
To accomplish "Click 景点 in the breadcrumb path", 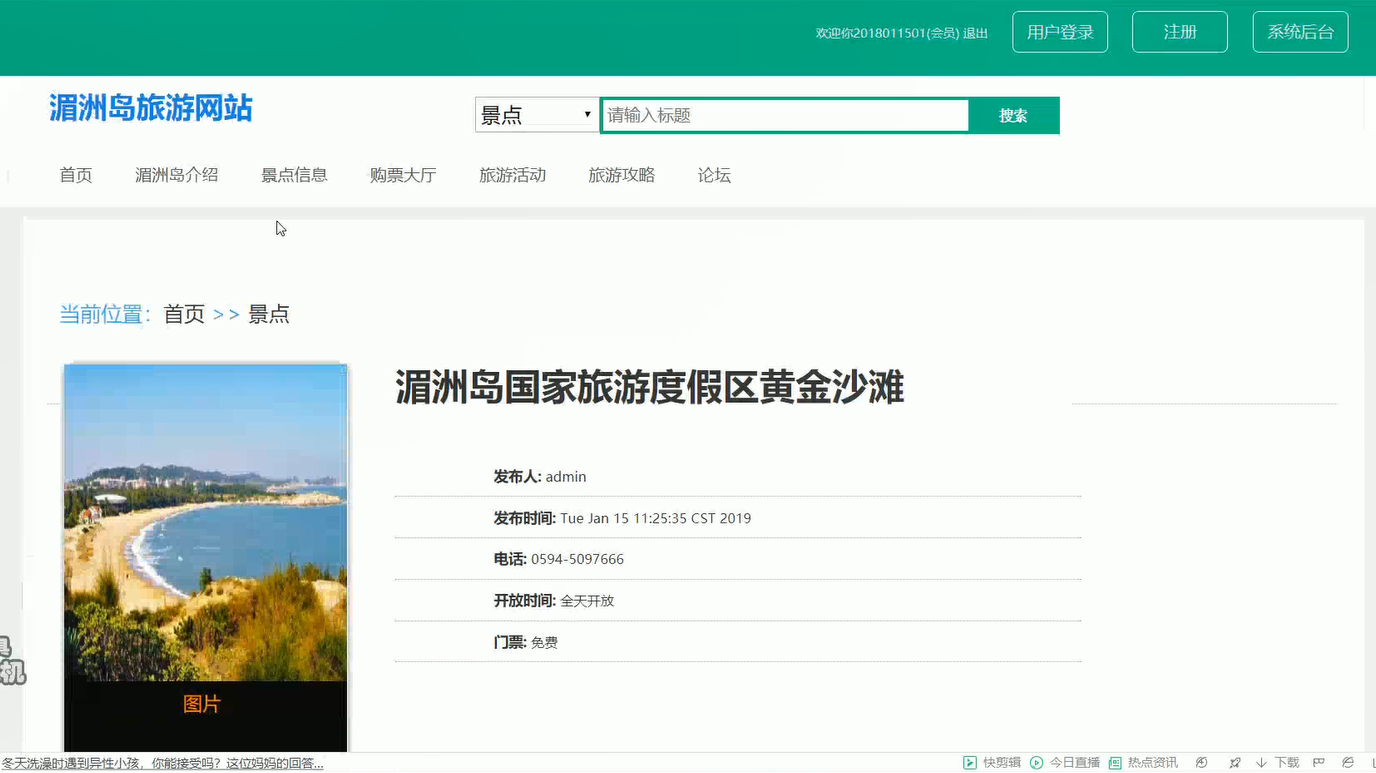I will tap(269, 314).
